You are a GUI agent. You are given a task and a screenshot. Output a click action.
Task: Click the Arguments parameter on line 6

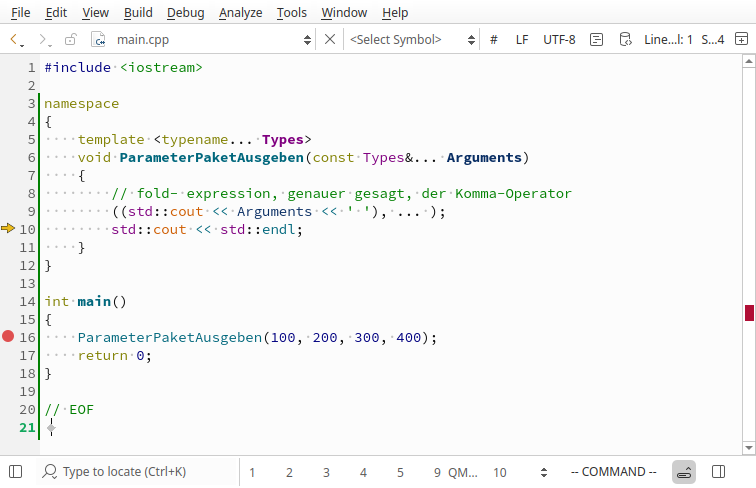click(484, 158)
